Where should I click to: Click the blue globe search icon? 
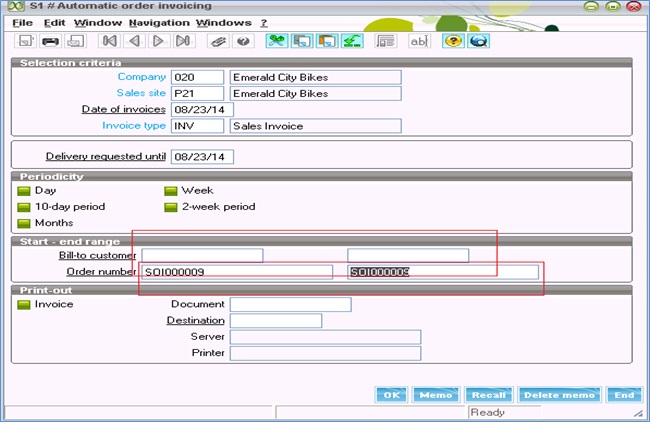[478, 41]
